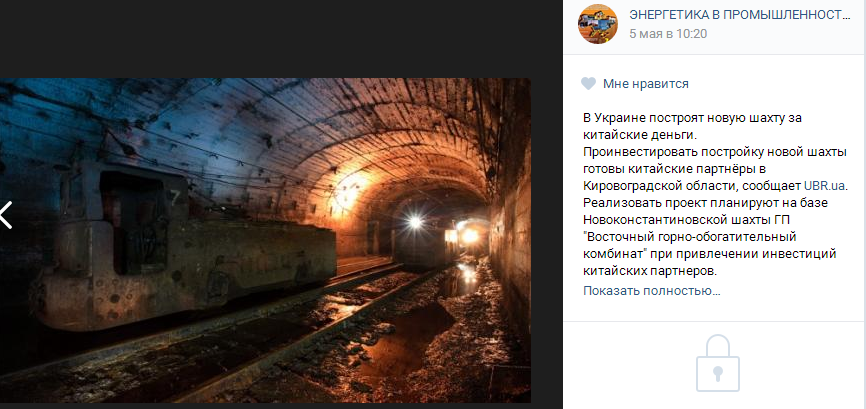866x409 pixels.
Task: Open the post dated 5 мая в 10:20
Action: [x=668, y=34]
